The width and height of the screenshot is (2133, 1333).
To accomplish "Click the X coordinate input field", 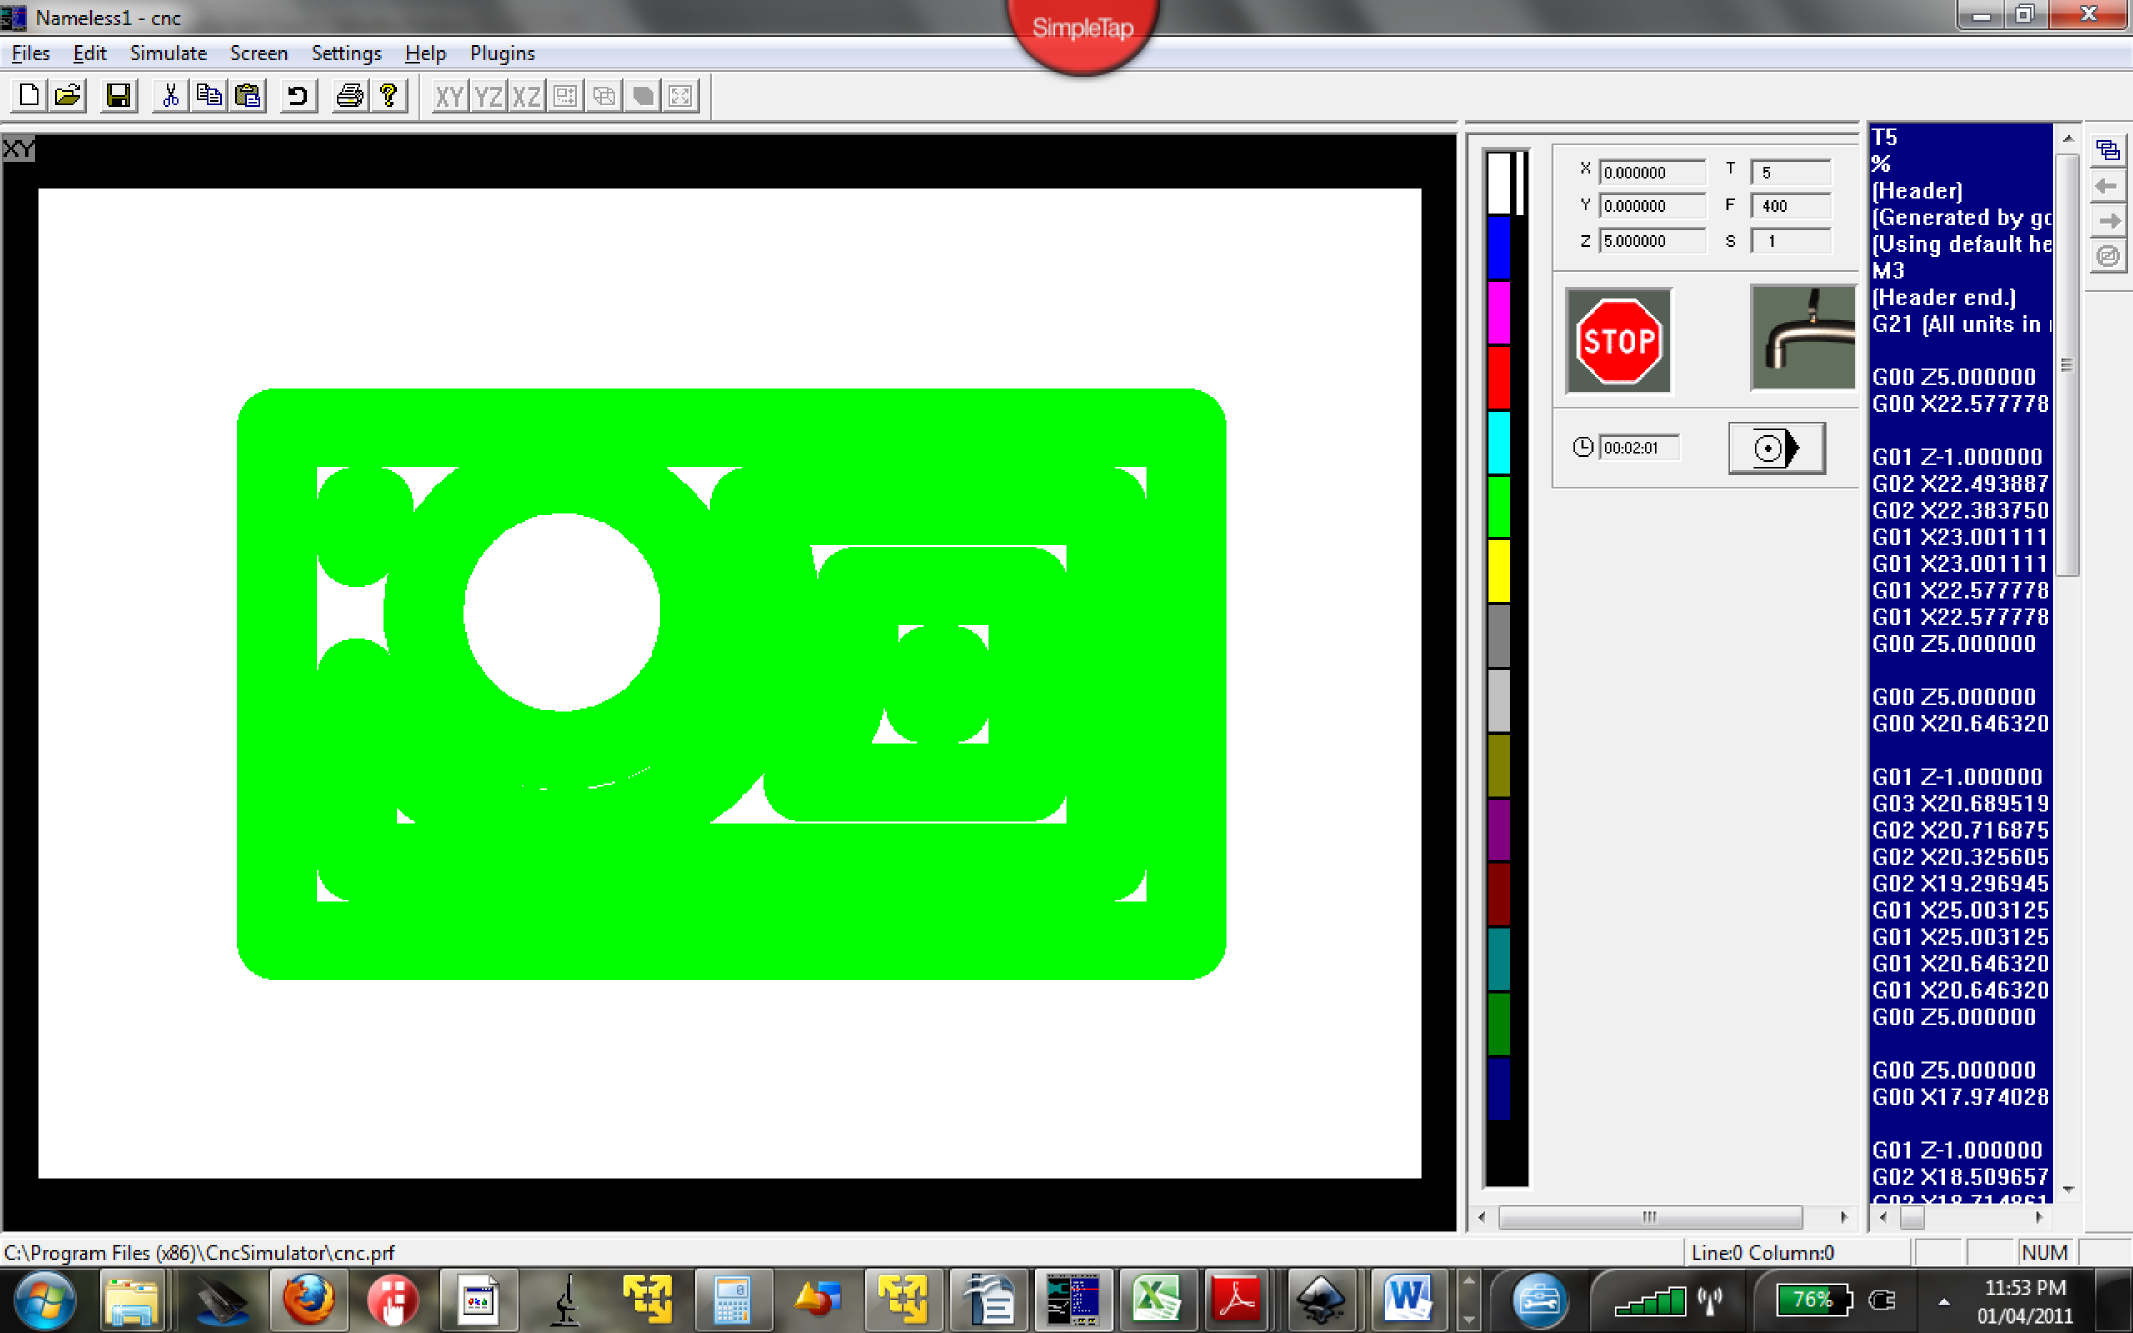I will tap(1650, 172).
